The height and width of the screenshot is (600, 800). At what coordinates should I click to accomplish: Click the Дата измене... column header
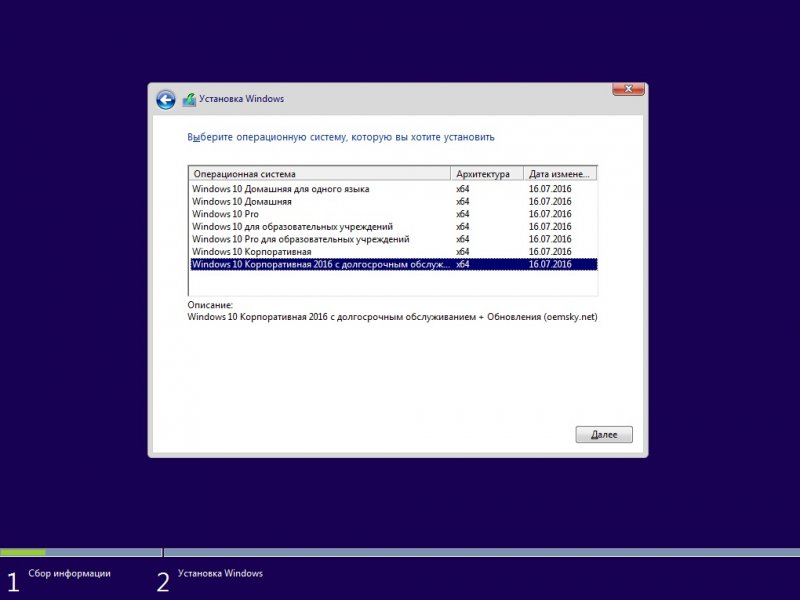coord(560,173)
